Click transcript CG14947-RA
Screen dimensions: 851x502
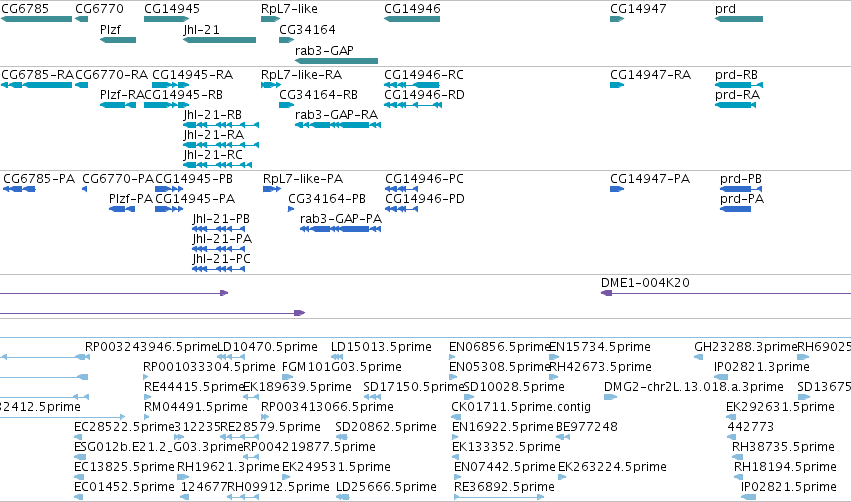point(617,85)
